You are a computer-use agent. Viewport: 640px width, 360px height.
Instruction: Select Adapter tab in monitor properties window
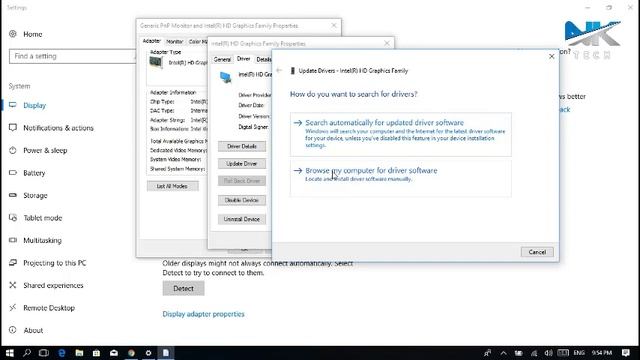pos(151,41)
